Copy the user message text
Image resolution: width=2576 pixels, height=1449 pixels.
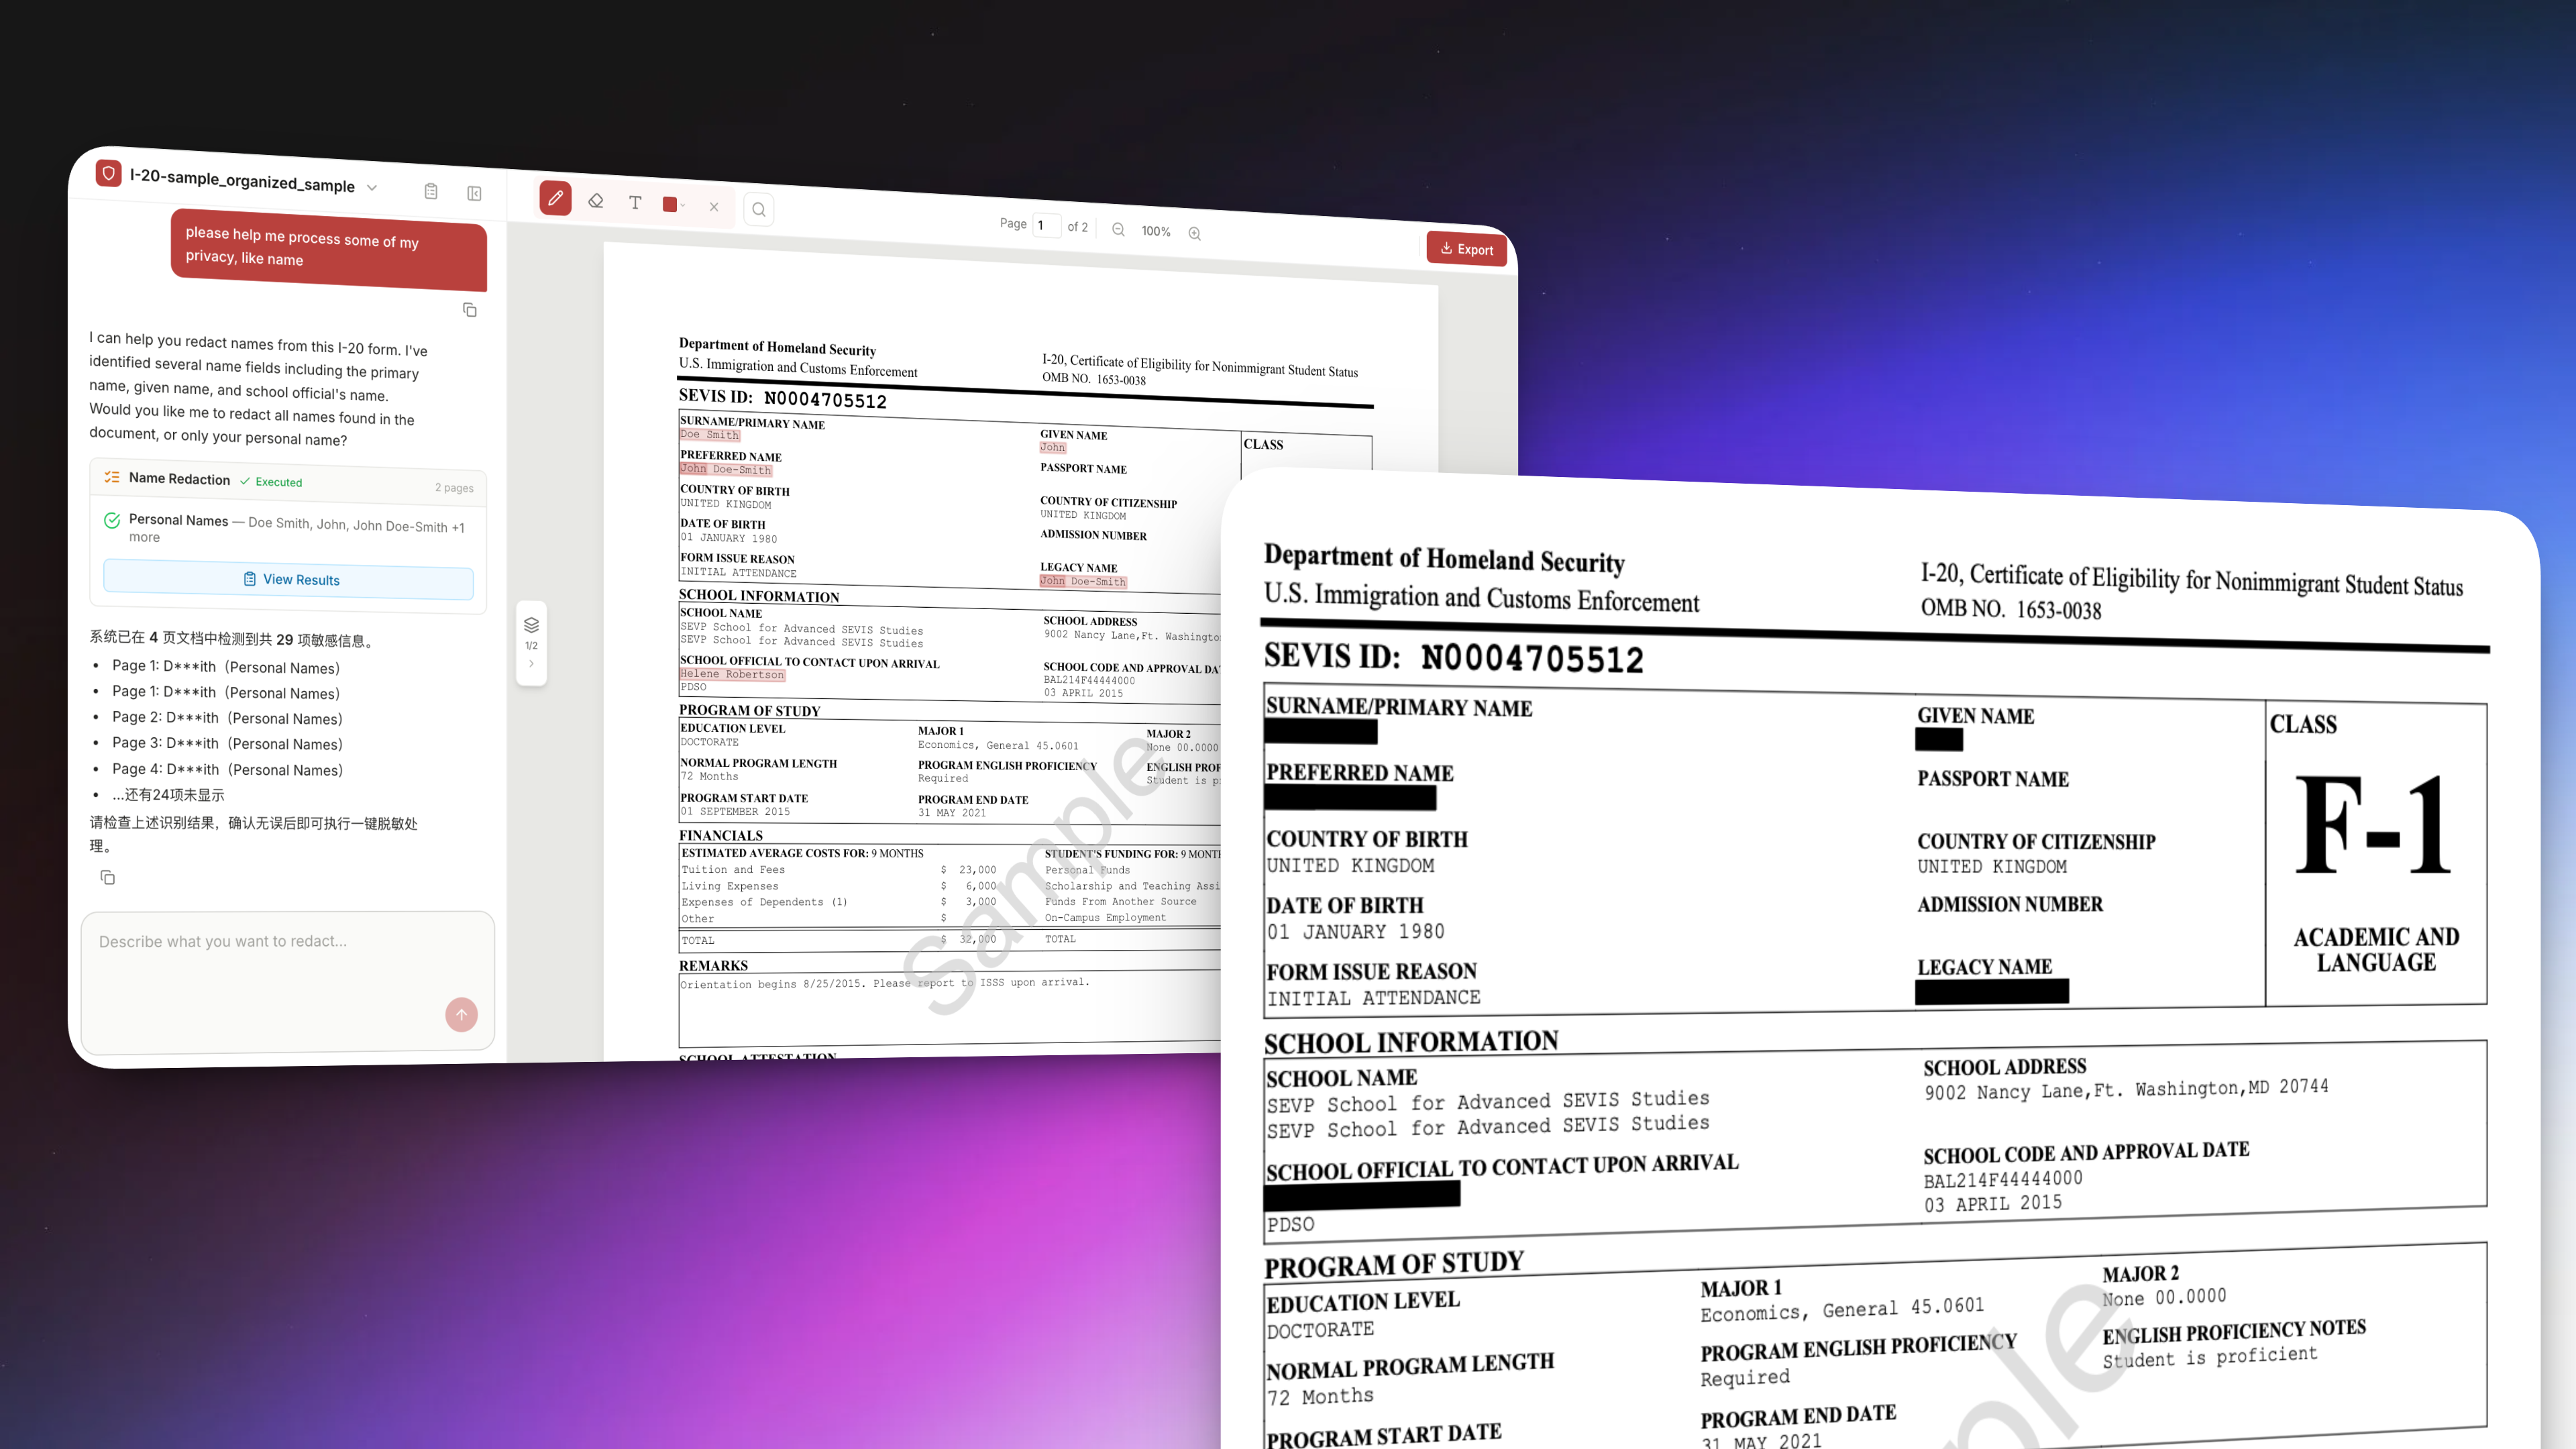[x=470, y=310]
